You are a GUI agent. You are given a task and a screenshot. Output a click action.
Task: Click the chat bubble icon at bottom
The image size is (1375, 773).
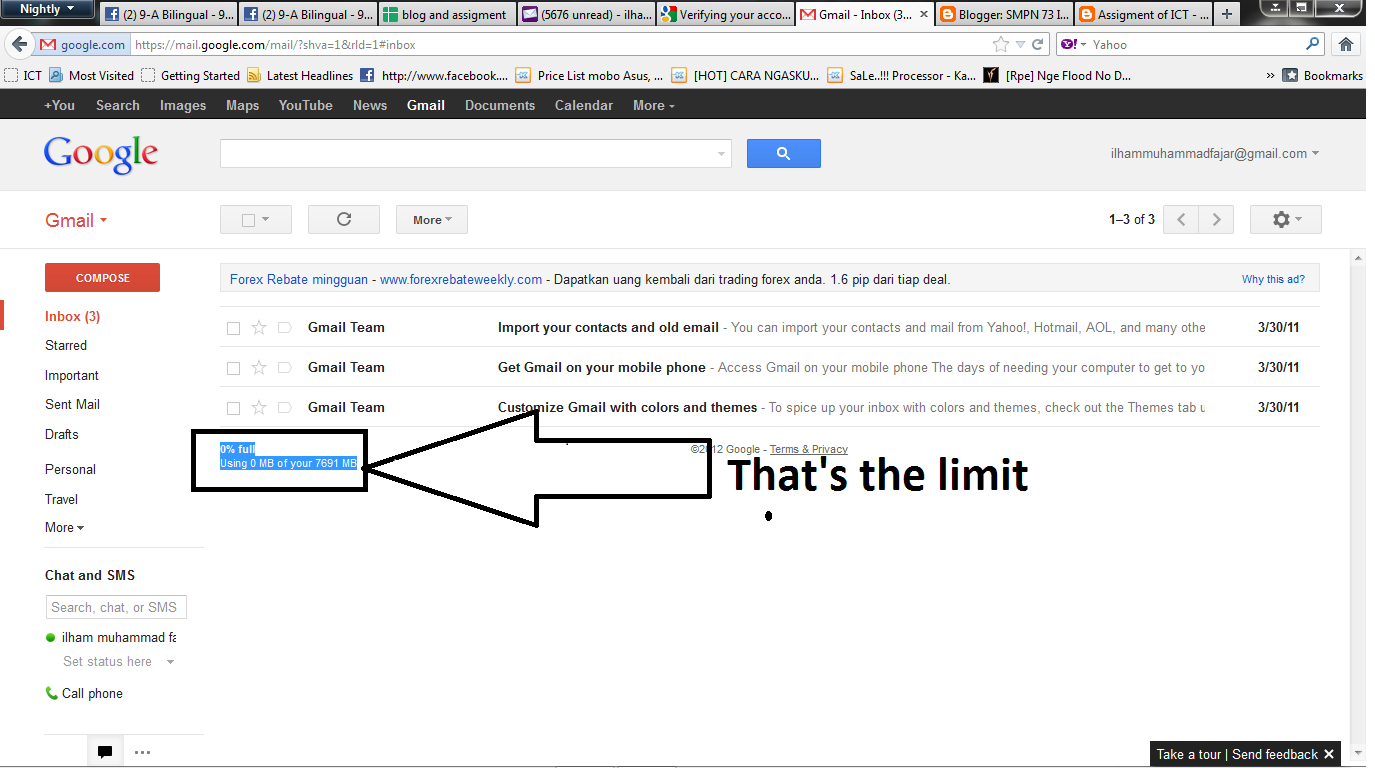pyautogui.click(x=104, y=752)
